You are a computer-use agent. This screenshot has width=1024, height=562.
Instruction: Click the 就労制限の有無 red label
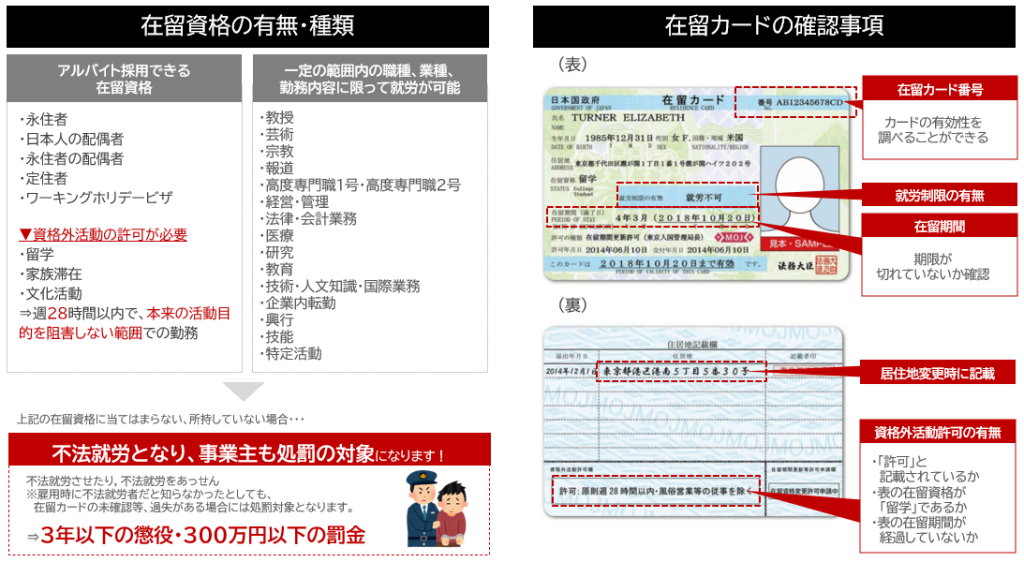tap(940, 195)
